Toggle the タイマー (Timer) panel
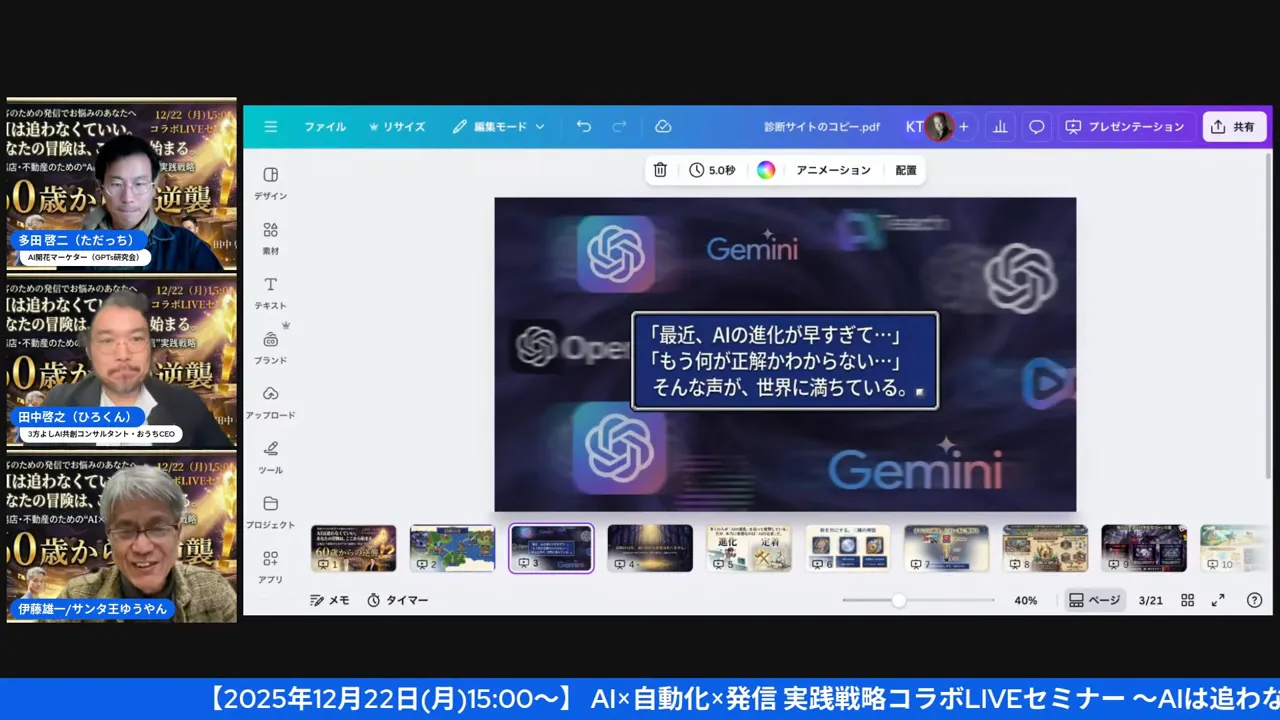 (398, 600)
